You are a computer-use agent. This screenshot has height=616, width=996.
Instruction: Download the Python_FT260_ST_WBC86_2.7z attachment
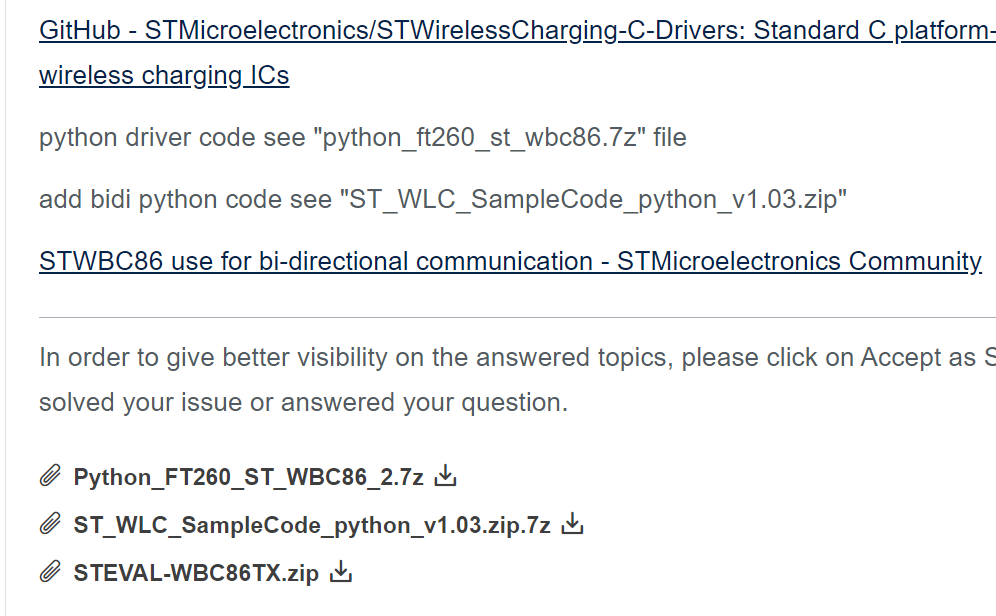click(444, 477)
